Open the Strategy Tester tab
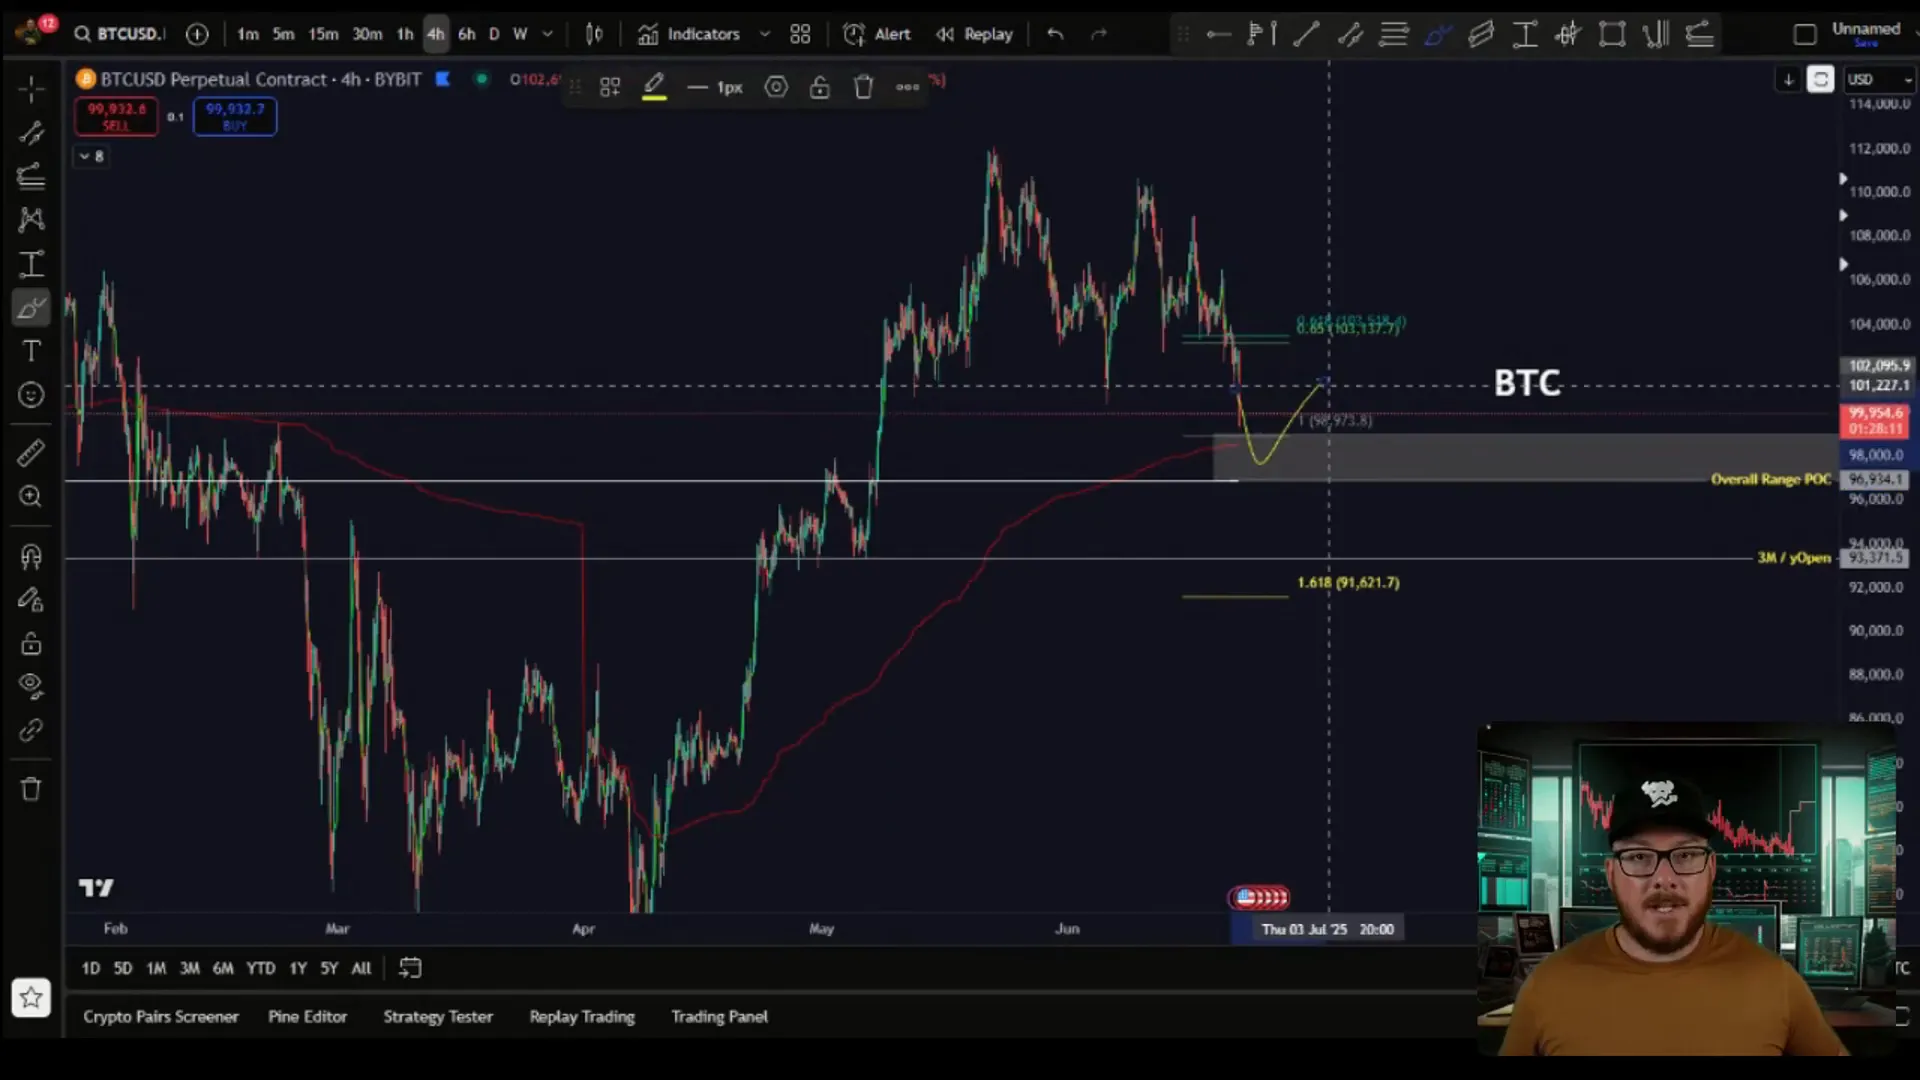This screenshot has width=1920, height=1080. click(x=438, y=1016)
